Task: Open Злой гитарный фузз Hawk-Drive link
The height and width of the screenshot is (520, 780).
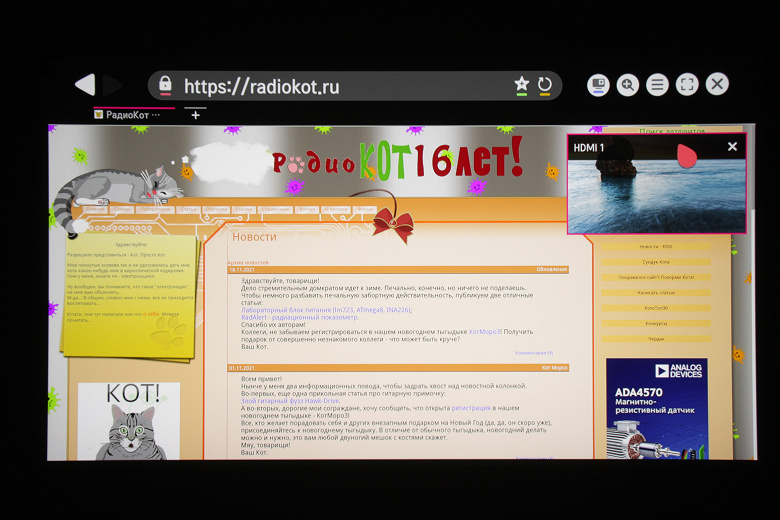Action: 290,401
